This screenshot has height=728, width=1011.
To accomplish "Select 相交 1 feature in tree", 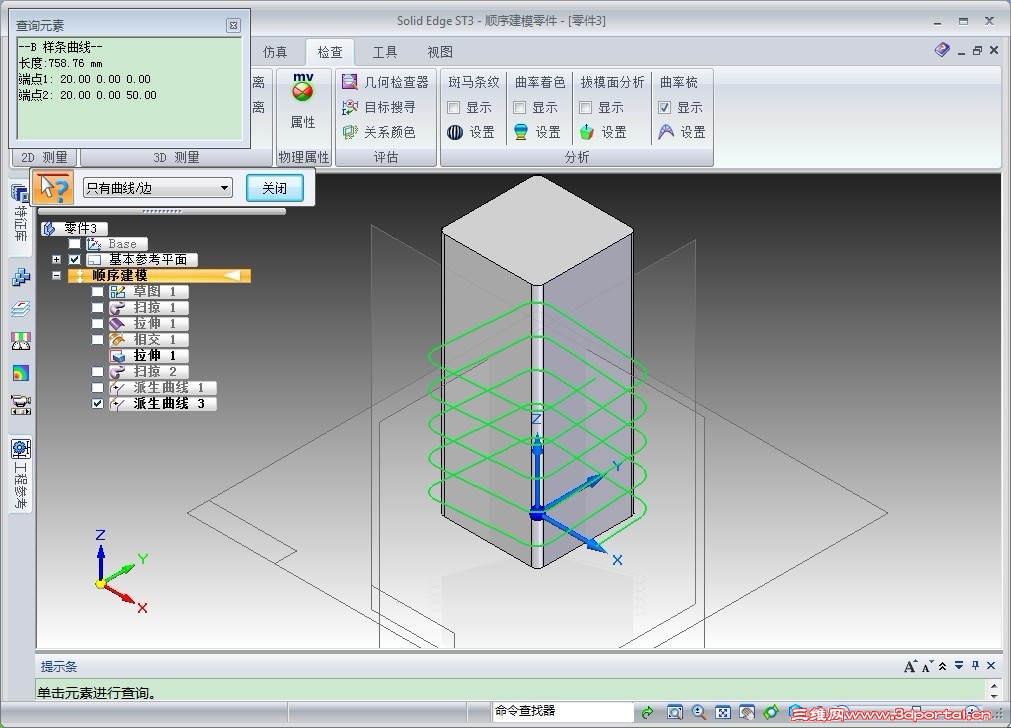I will (149, 339).
